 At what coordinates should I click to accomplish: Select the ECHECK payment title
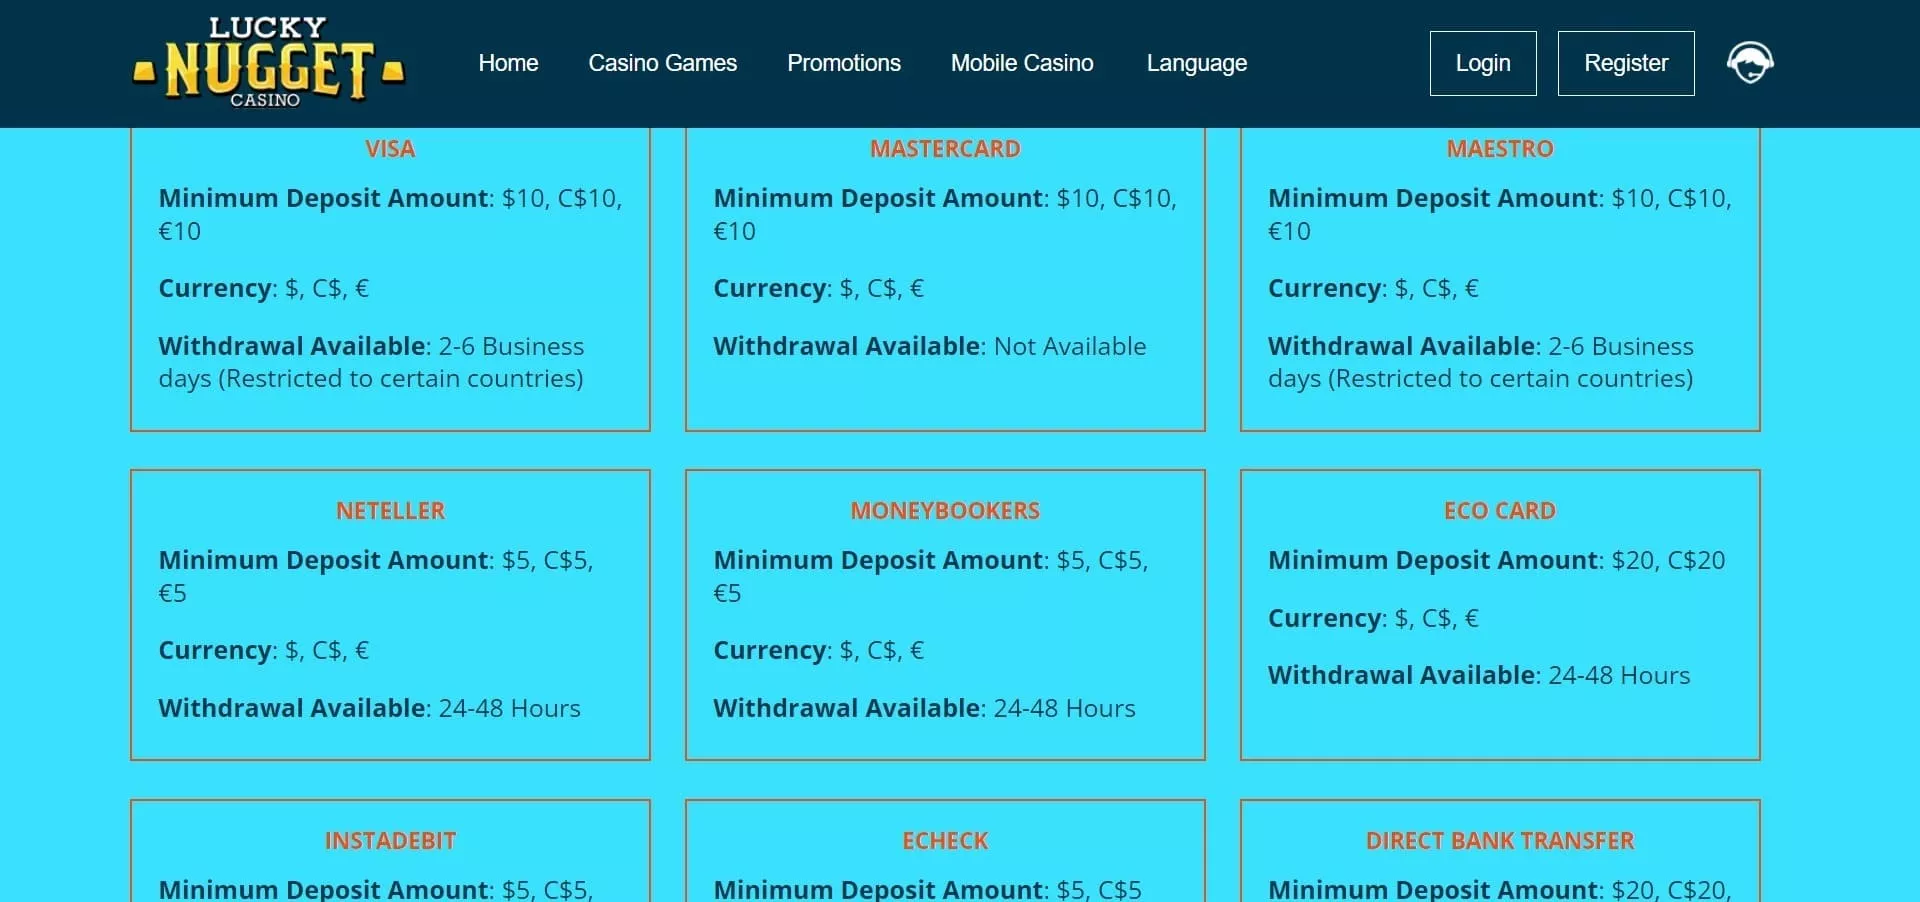tap(945, 841)
